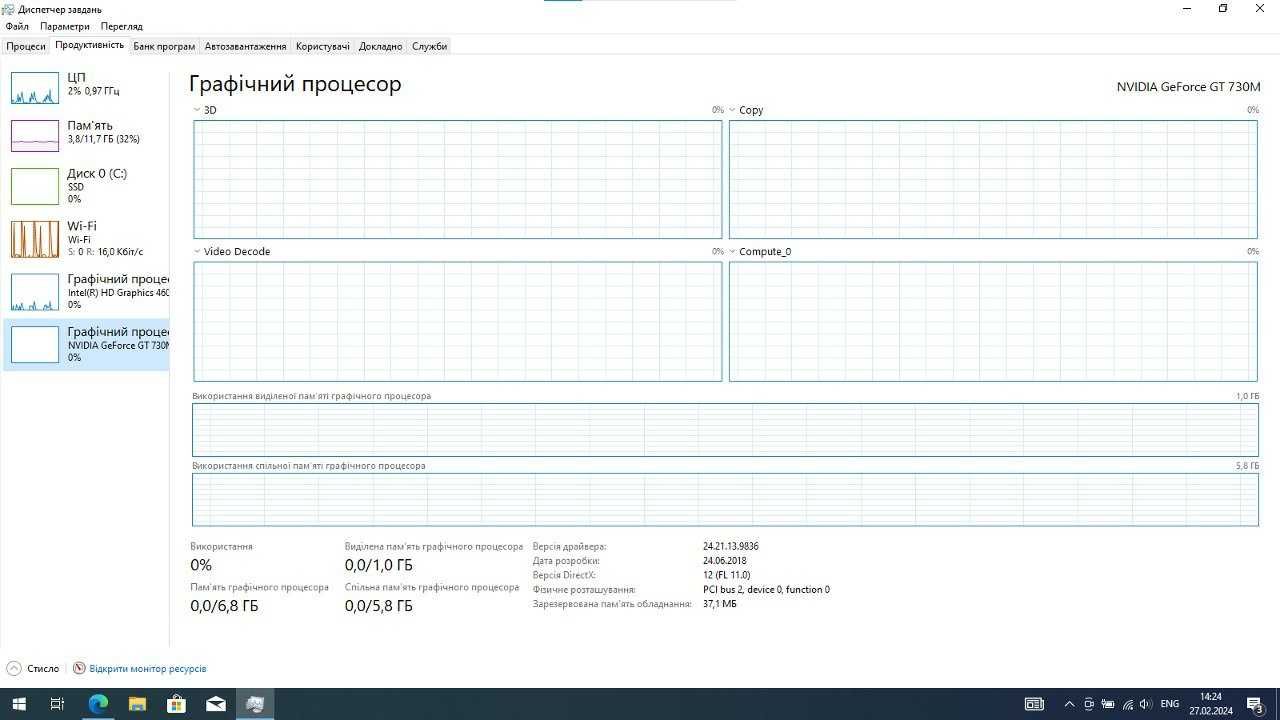Select the Пам'ять item in sidebar
This screenshot has height=720, width=1280.
click(x=86, y=134)
